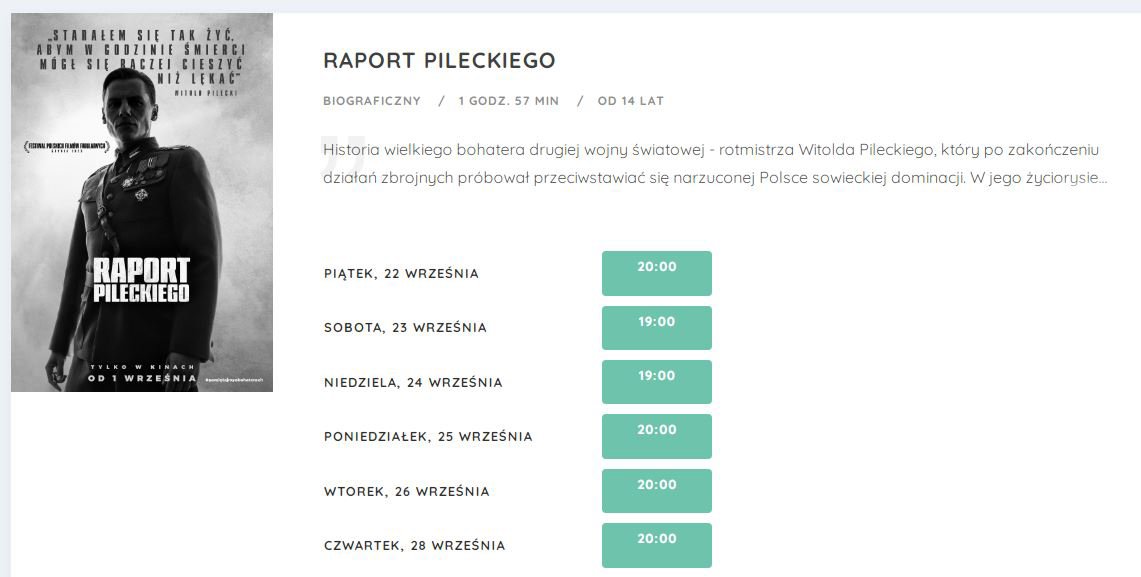Click the Sobota, 23 września date label
Image resolution: width=1141 pixels, height=577 pixels.
point(405,327)
